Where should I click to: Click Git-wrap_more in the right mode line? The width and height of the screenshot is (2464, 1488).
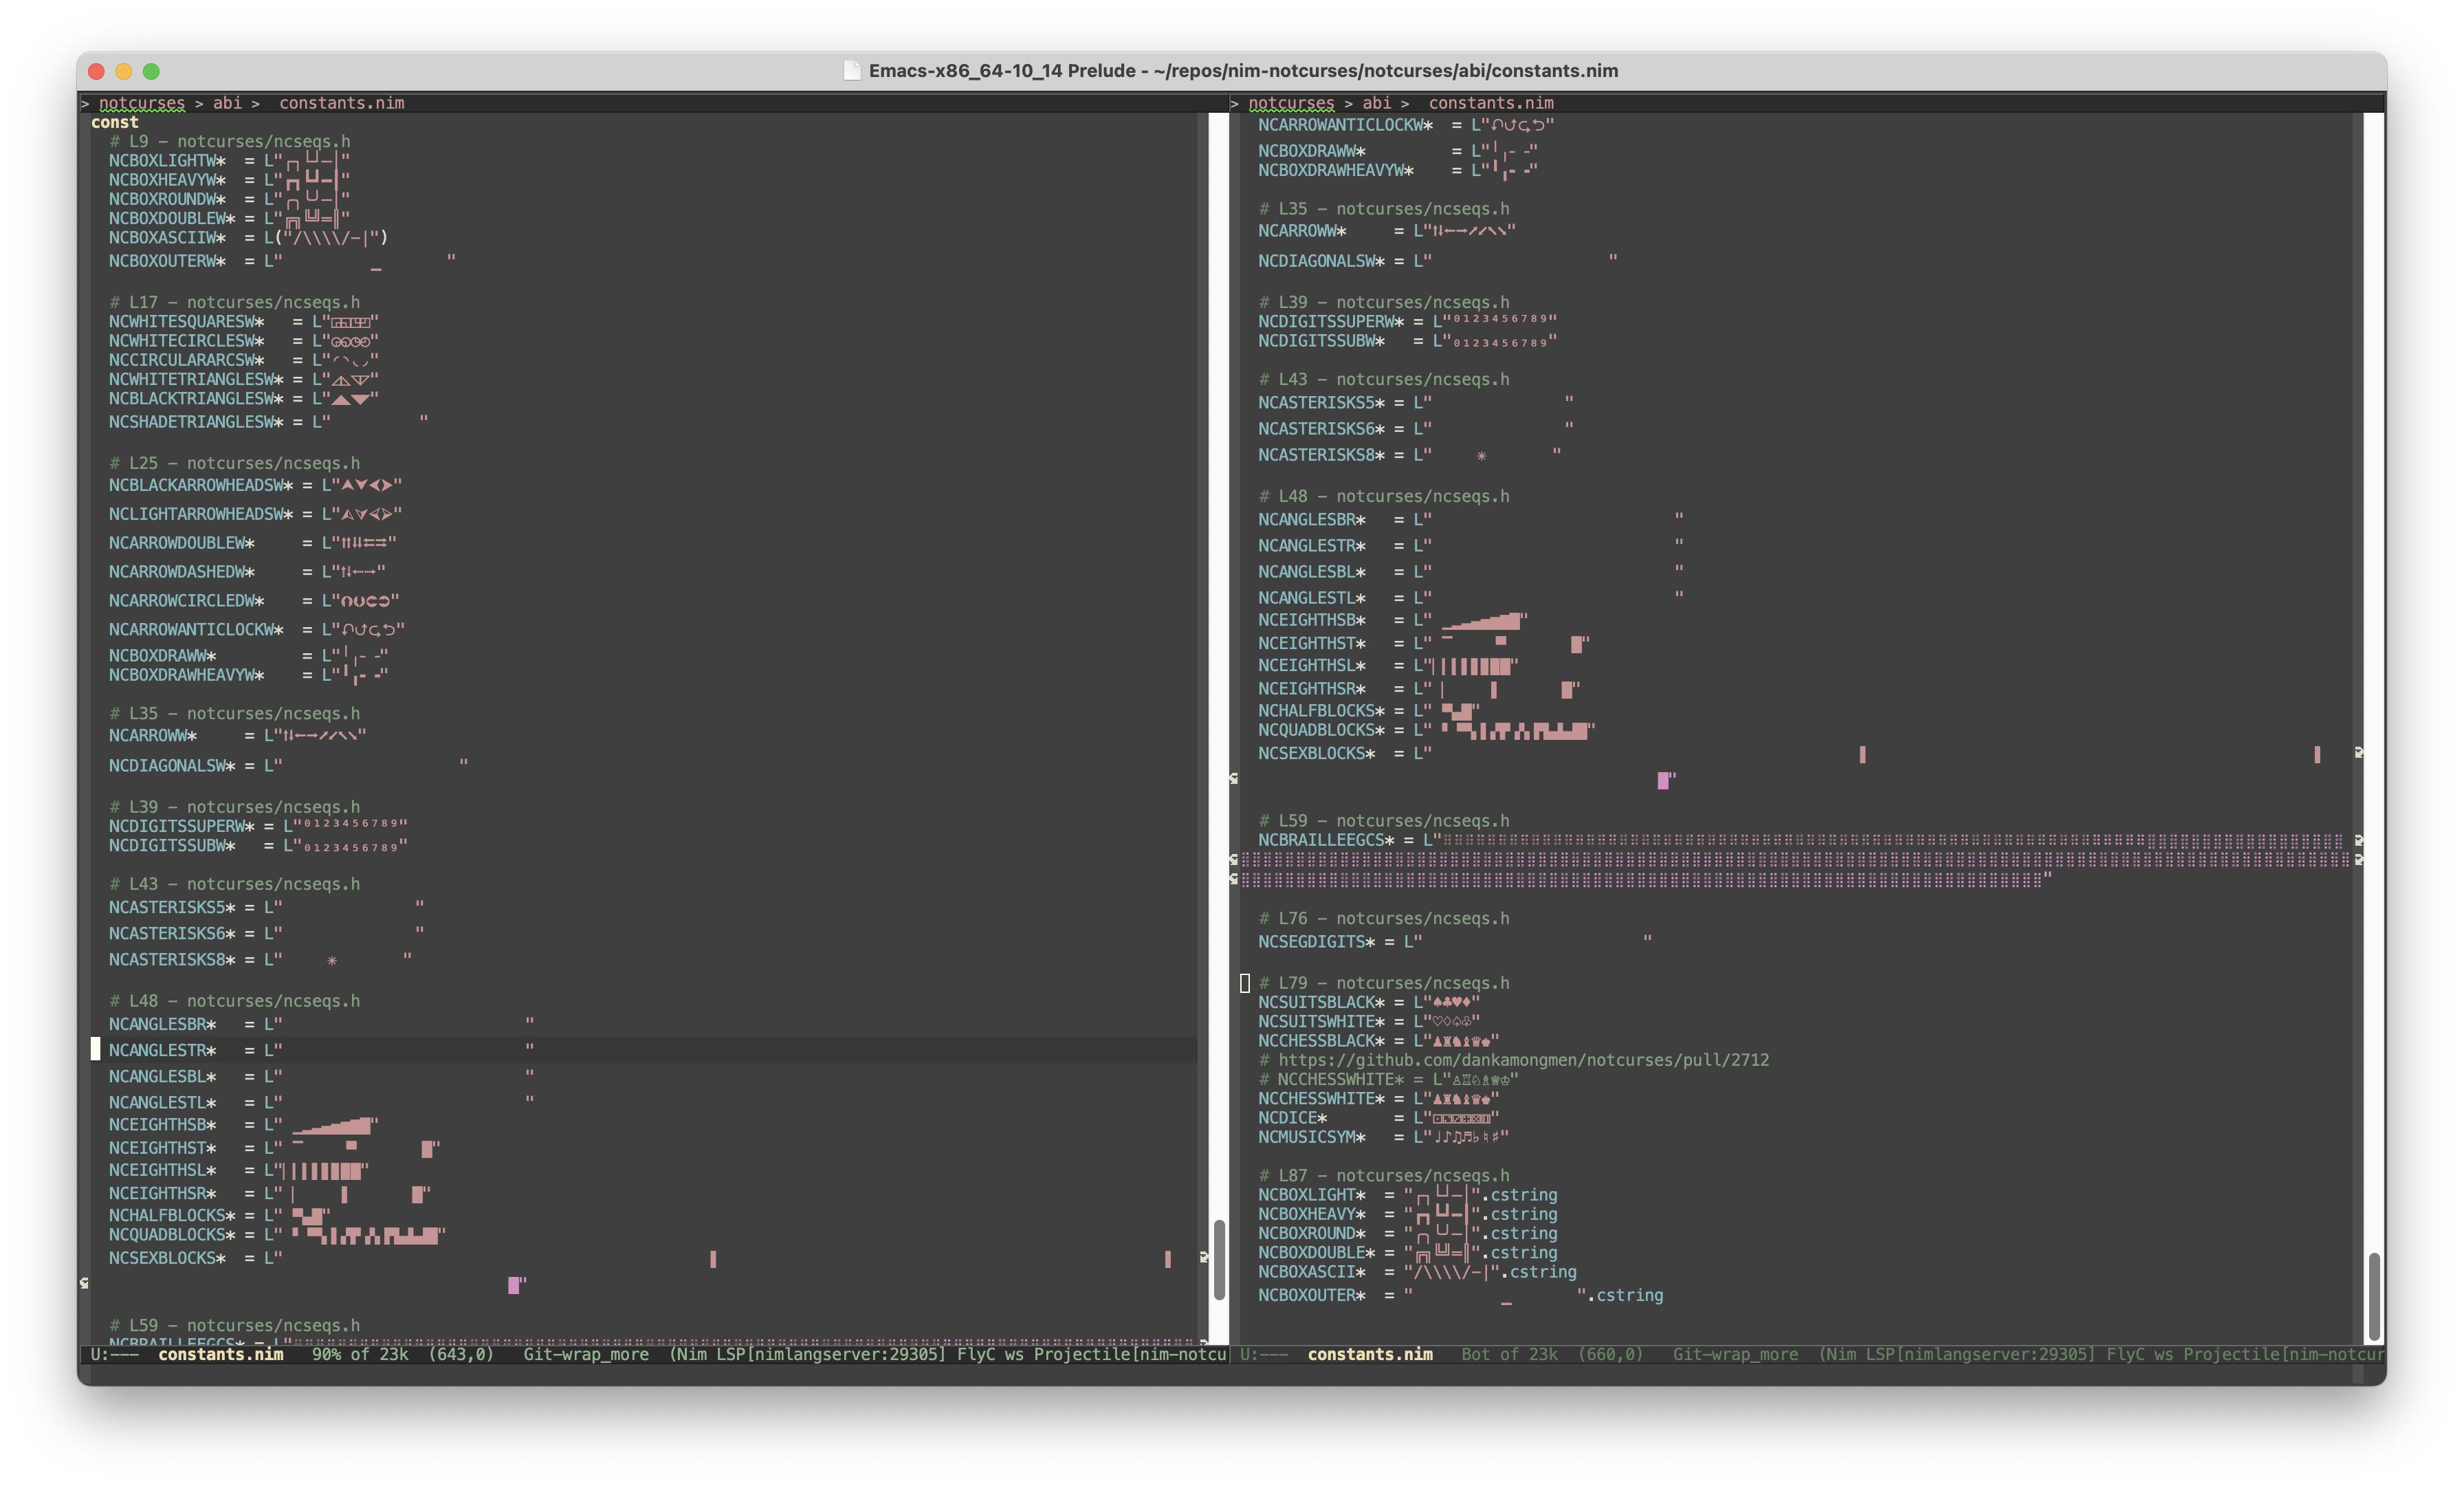1735,1354
